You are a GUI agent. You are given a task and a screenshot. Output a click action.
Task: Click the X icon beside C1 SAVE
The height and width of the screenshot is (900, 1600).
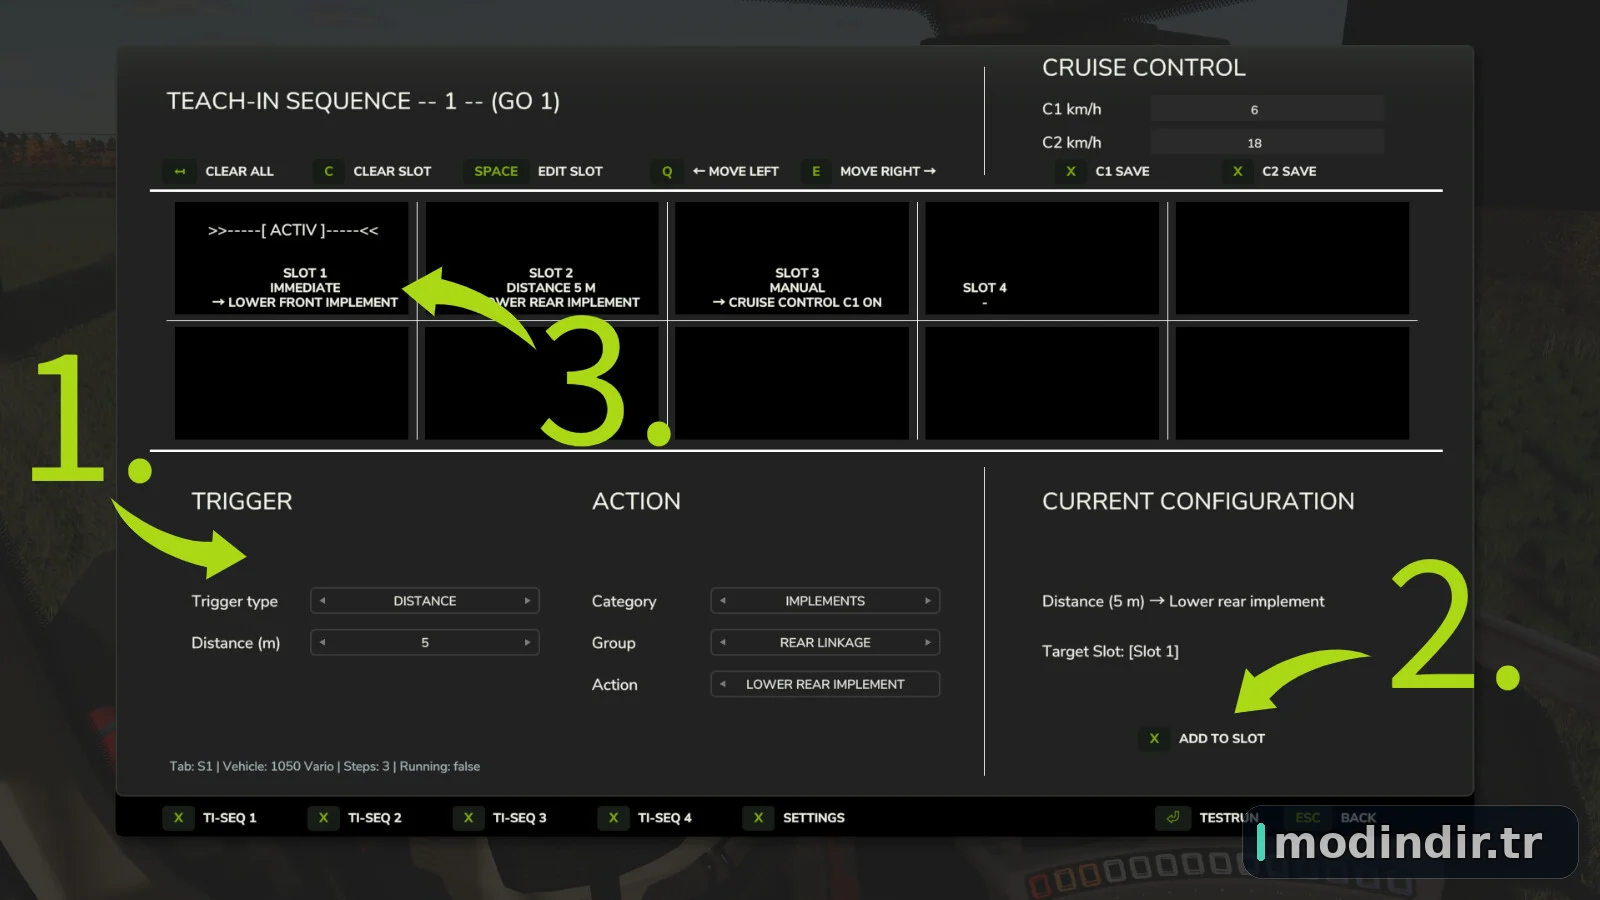tap(1071, 171)
